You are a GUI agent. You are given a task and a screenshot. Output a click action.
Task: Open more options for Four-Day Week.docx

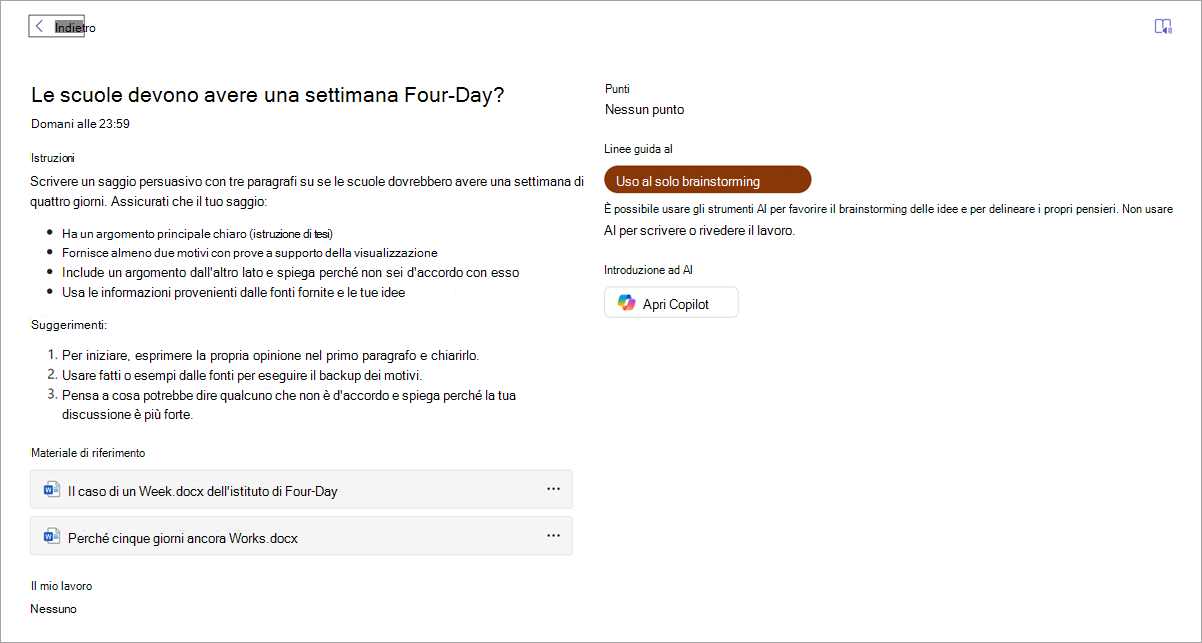point(553,489)
